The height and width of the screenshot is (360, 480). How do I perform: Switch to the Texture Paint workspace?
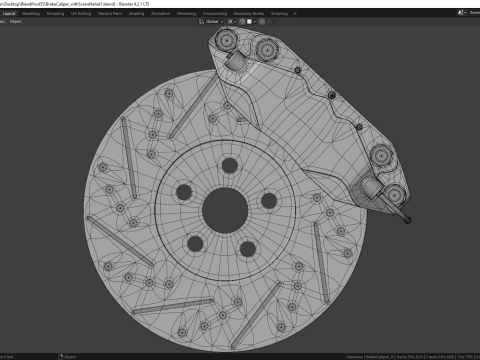(x=110, y=14)
